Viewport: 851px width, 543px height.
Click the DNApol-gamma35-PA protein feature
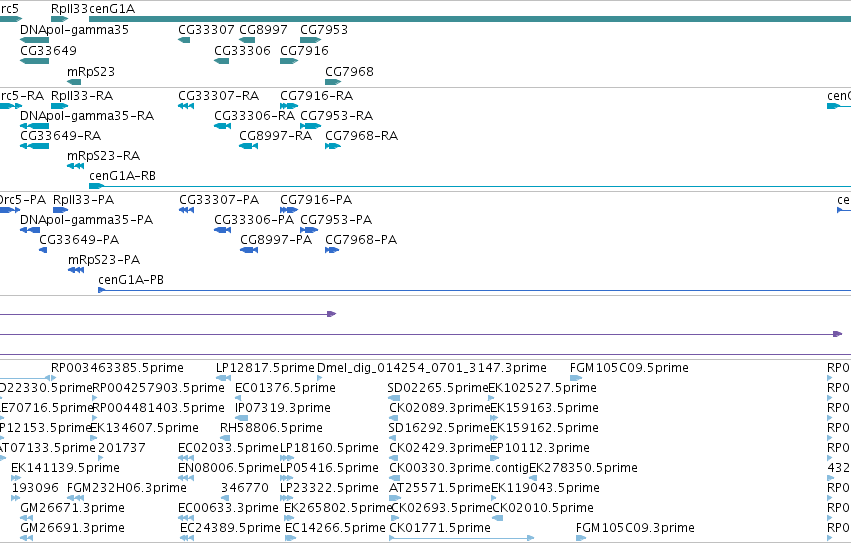[30, 230]
